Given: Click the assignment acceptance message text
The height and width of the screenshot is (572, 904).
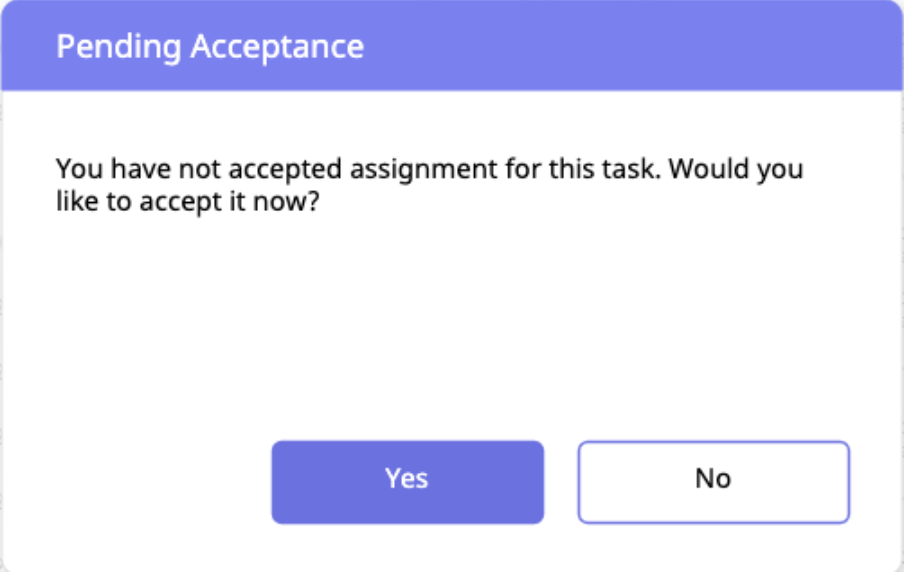Looking at the screenshot, I should [x=429, y=183].
